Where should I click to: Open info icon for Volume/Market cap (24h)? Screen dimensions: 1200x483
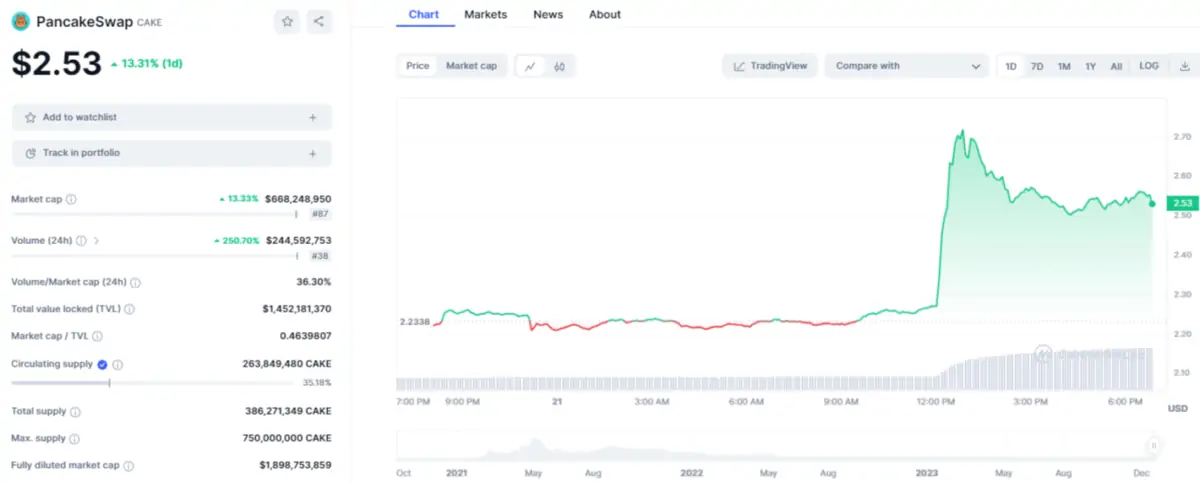135,283
